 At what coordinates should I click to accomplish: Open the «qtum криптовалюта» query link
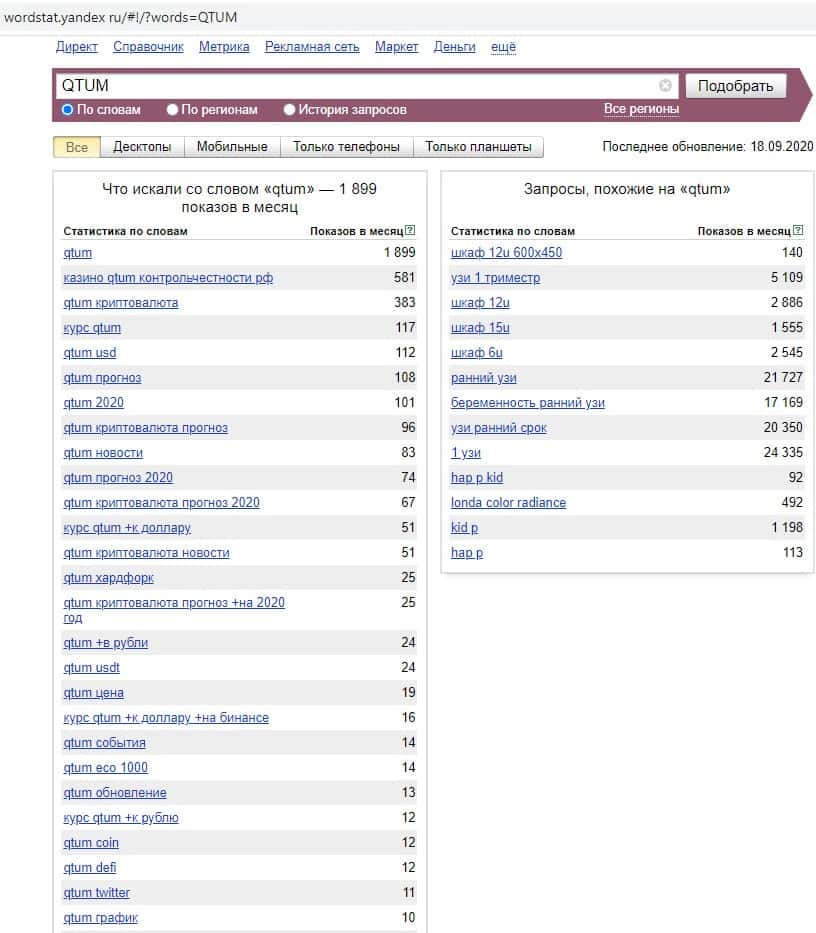(x=121, y=303)
